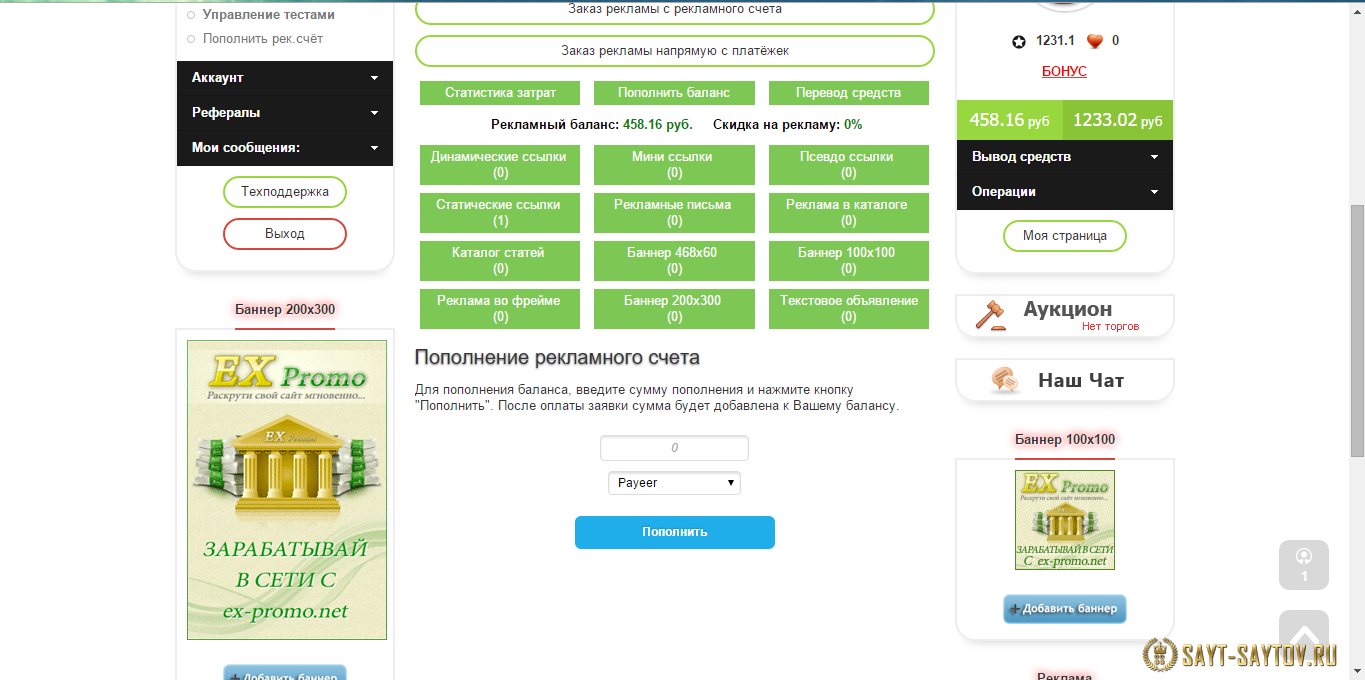Click Добавить баннер under 100x100 banner
This screenshot has width=1365, height=680.
(1064, 609)
